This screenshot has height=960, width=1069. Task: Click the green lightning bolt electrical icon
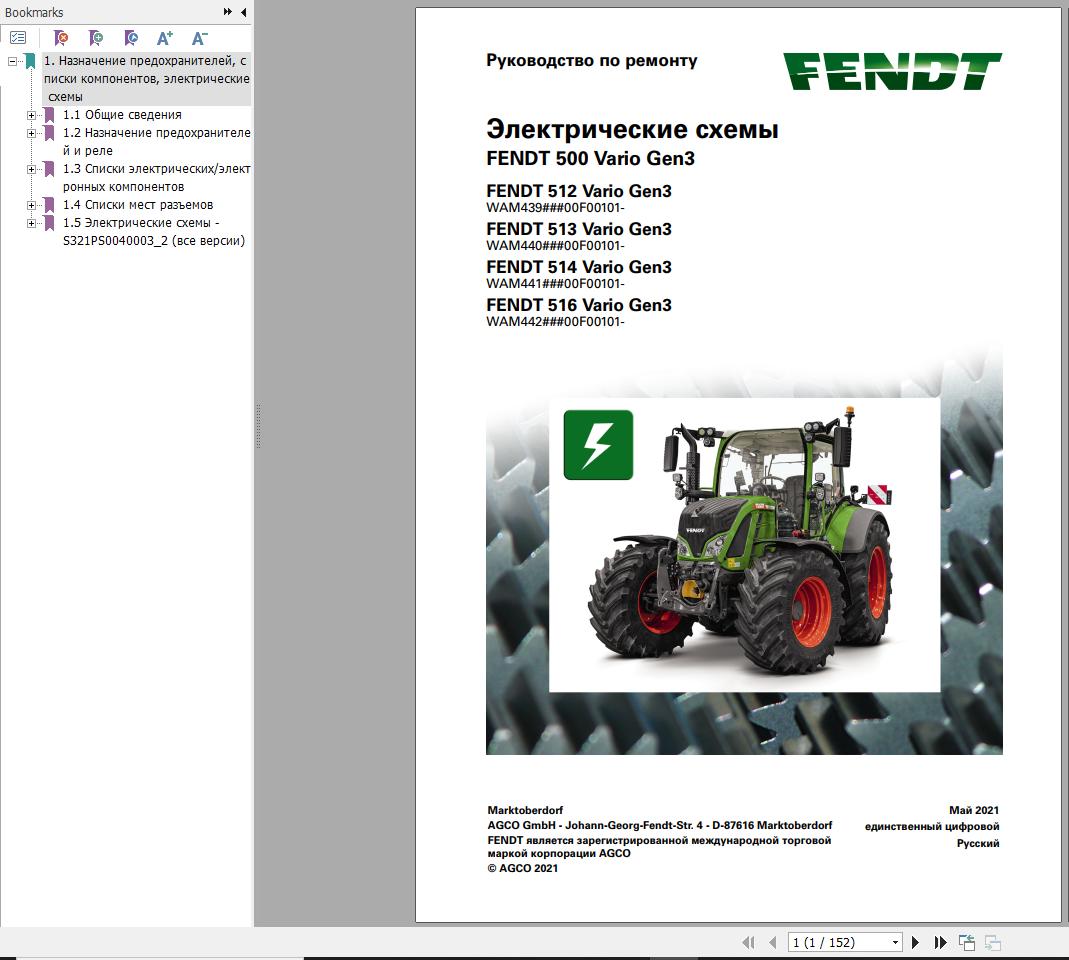[598, 445]
